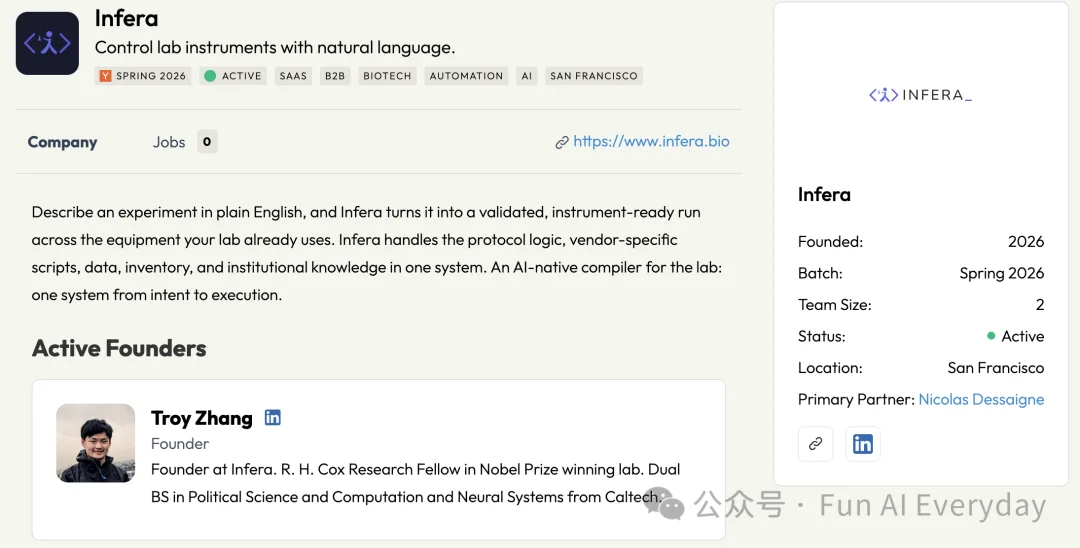The height and width of the screenshot is (548, 1080).
Task: Click the chain link icon beside infera.bio
Action: click(x=562, y=143)
